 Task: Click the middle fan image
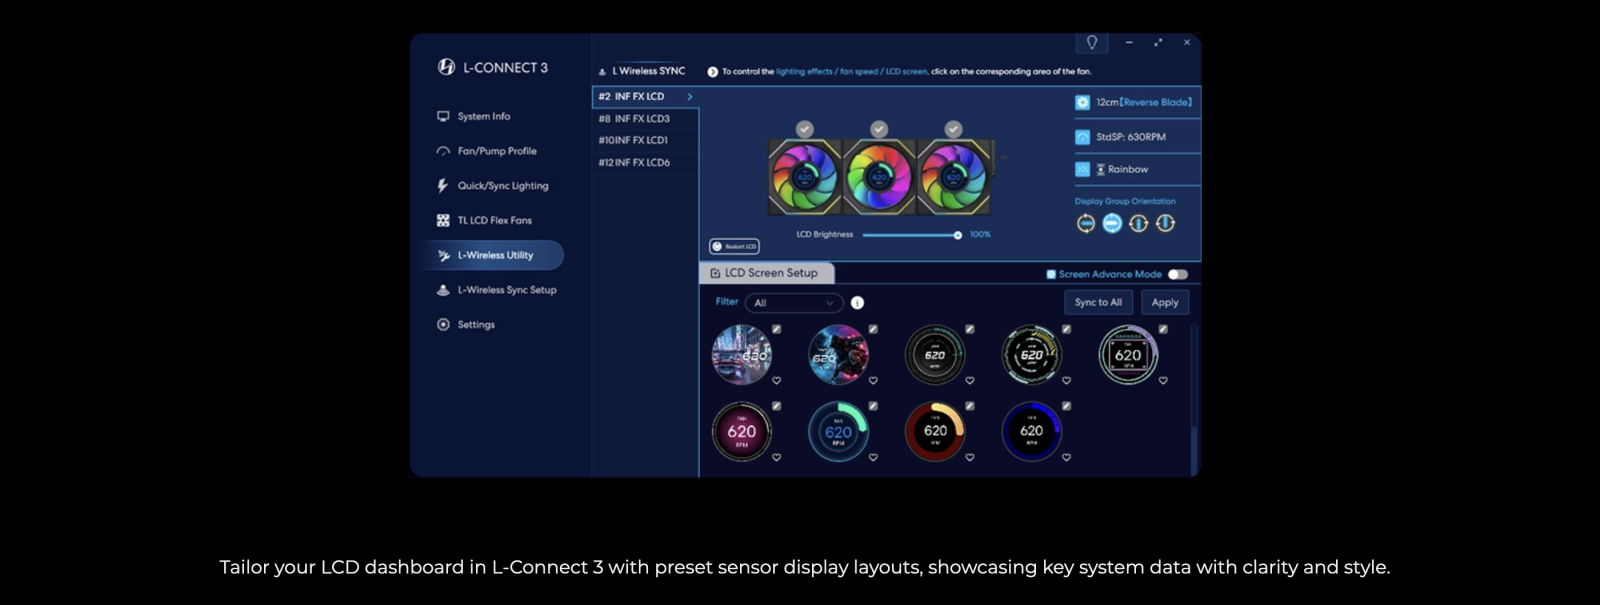coord(879,177)
